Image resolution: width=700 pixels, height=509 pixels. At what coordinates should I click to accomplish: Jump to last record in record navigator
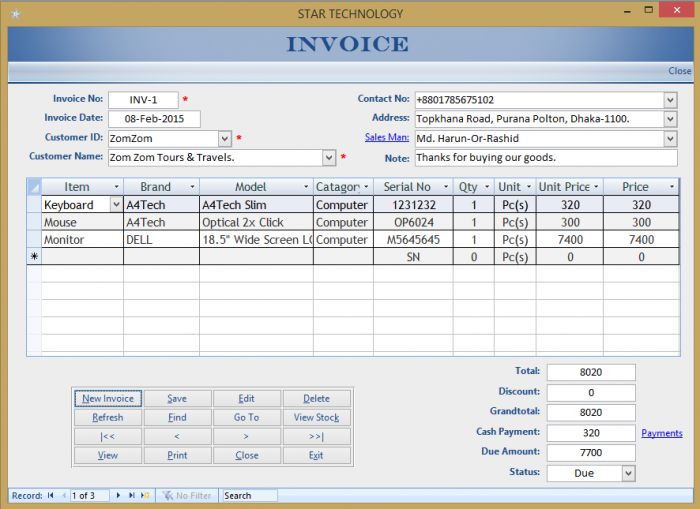tap(132, 495)
